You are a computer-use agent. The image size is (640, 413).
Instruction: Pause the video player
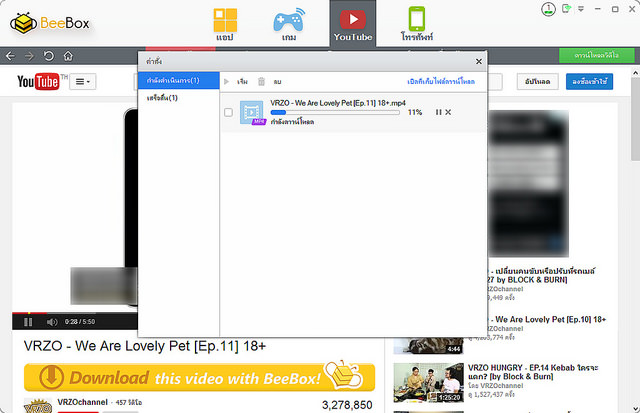28,322
